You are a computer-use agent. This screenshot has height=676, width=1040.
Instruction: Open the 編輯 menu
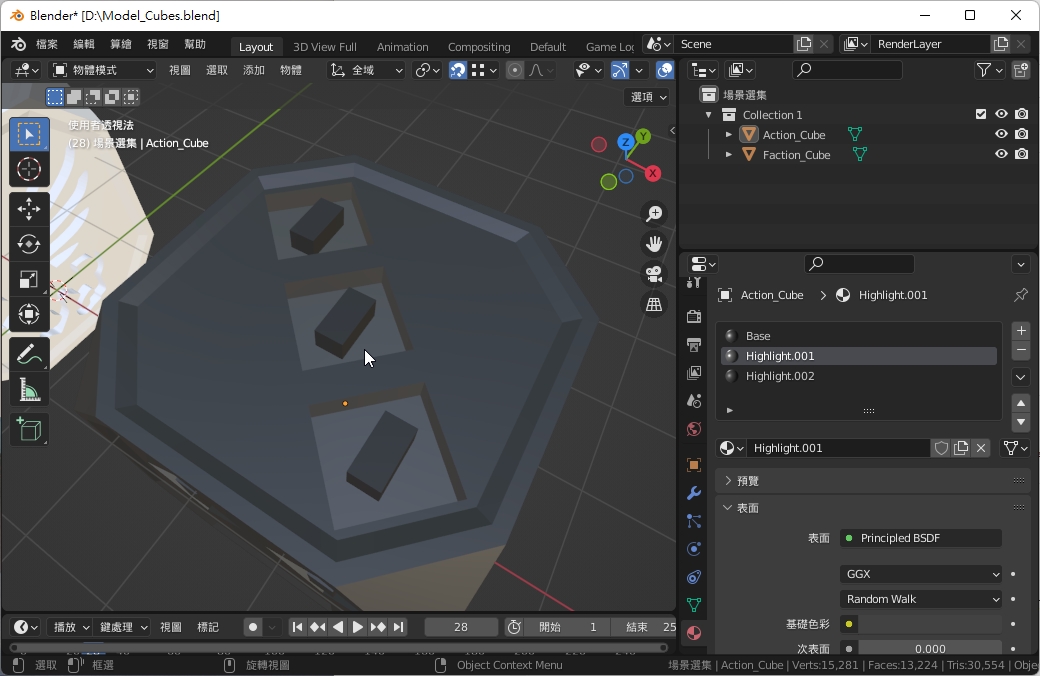click(84, 45)
